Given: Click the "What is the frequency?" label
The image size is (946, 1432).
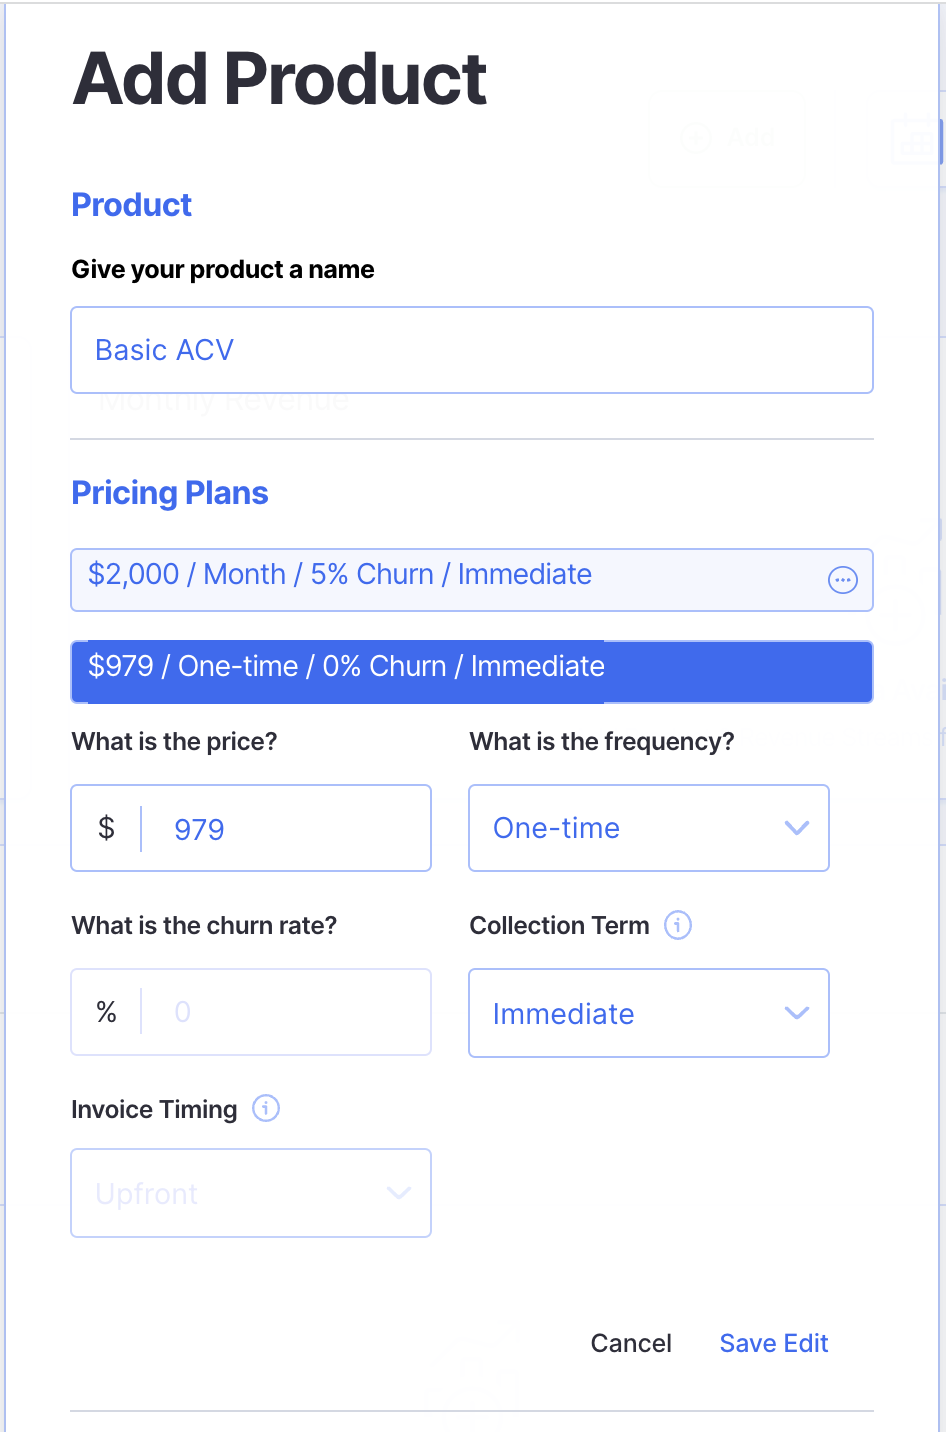Looking at the screenshot, I should pos(602,741).
